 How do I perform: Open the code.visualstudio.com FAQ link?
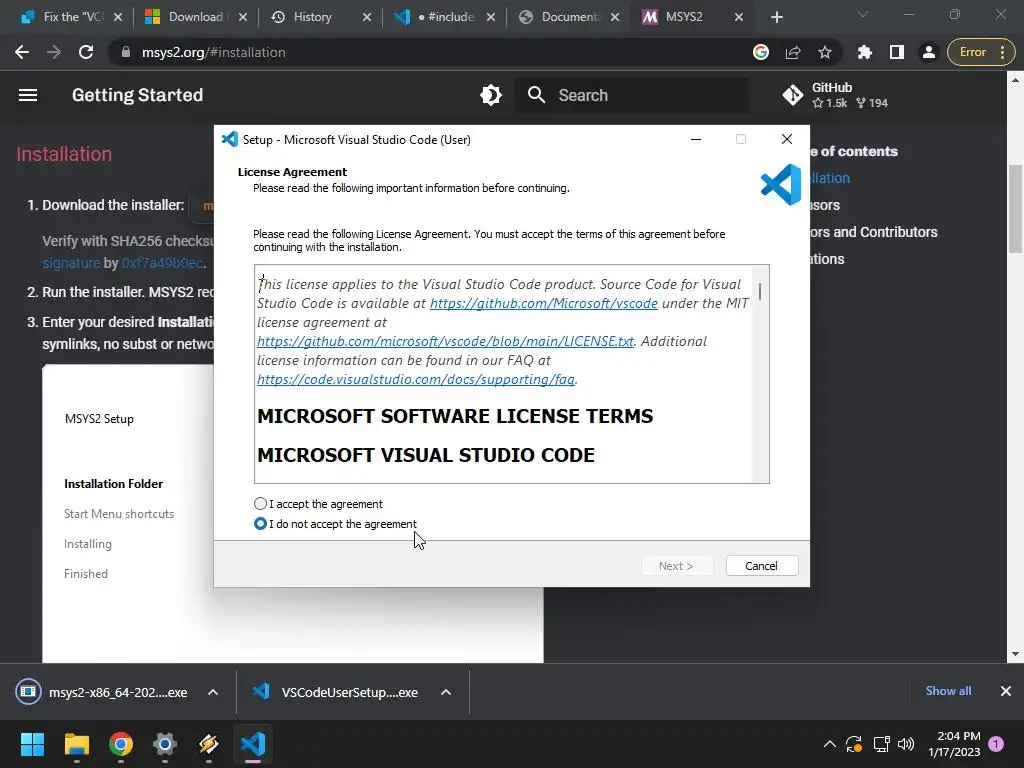pyautogui.click(x=416, y=379)
